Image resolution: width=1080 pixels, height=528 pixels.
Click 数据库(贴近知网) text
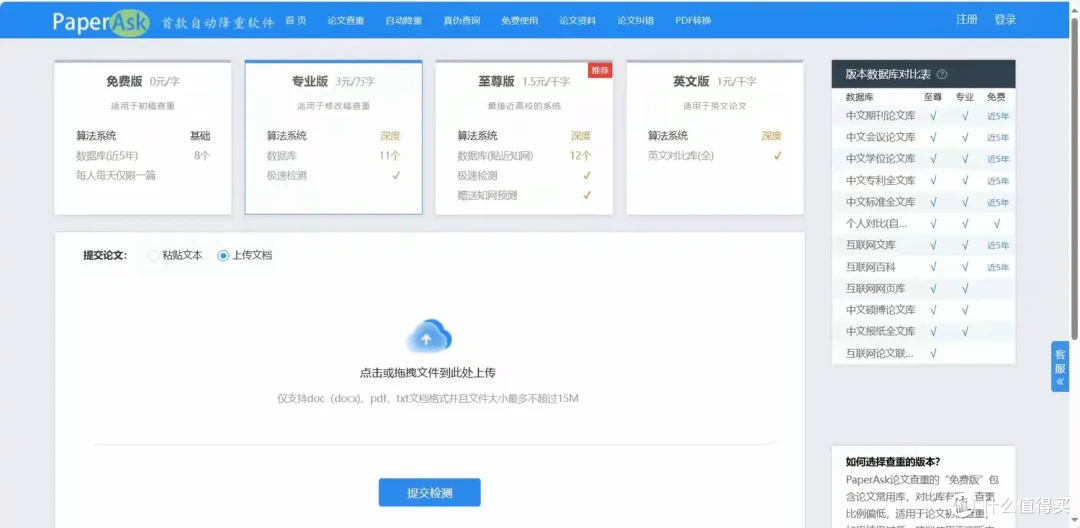[x=495, y=156]
